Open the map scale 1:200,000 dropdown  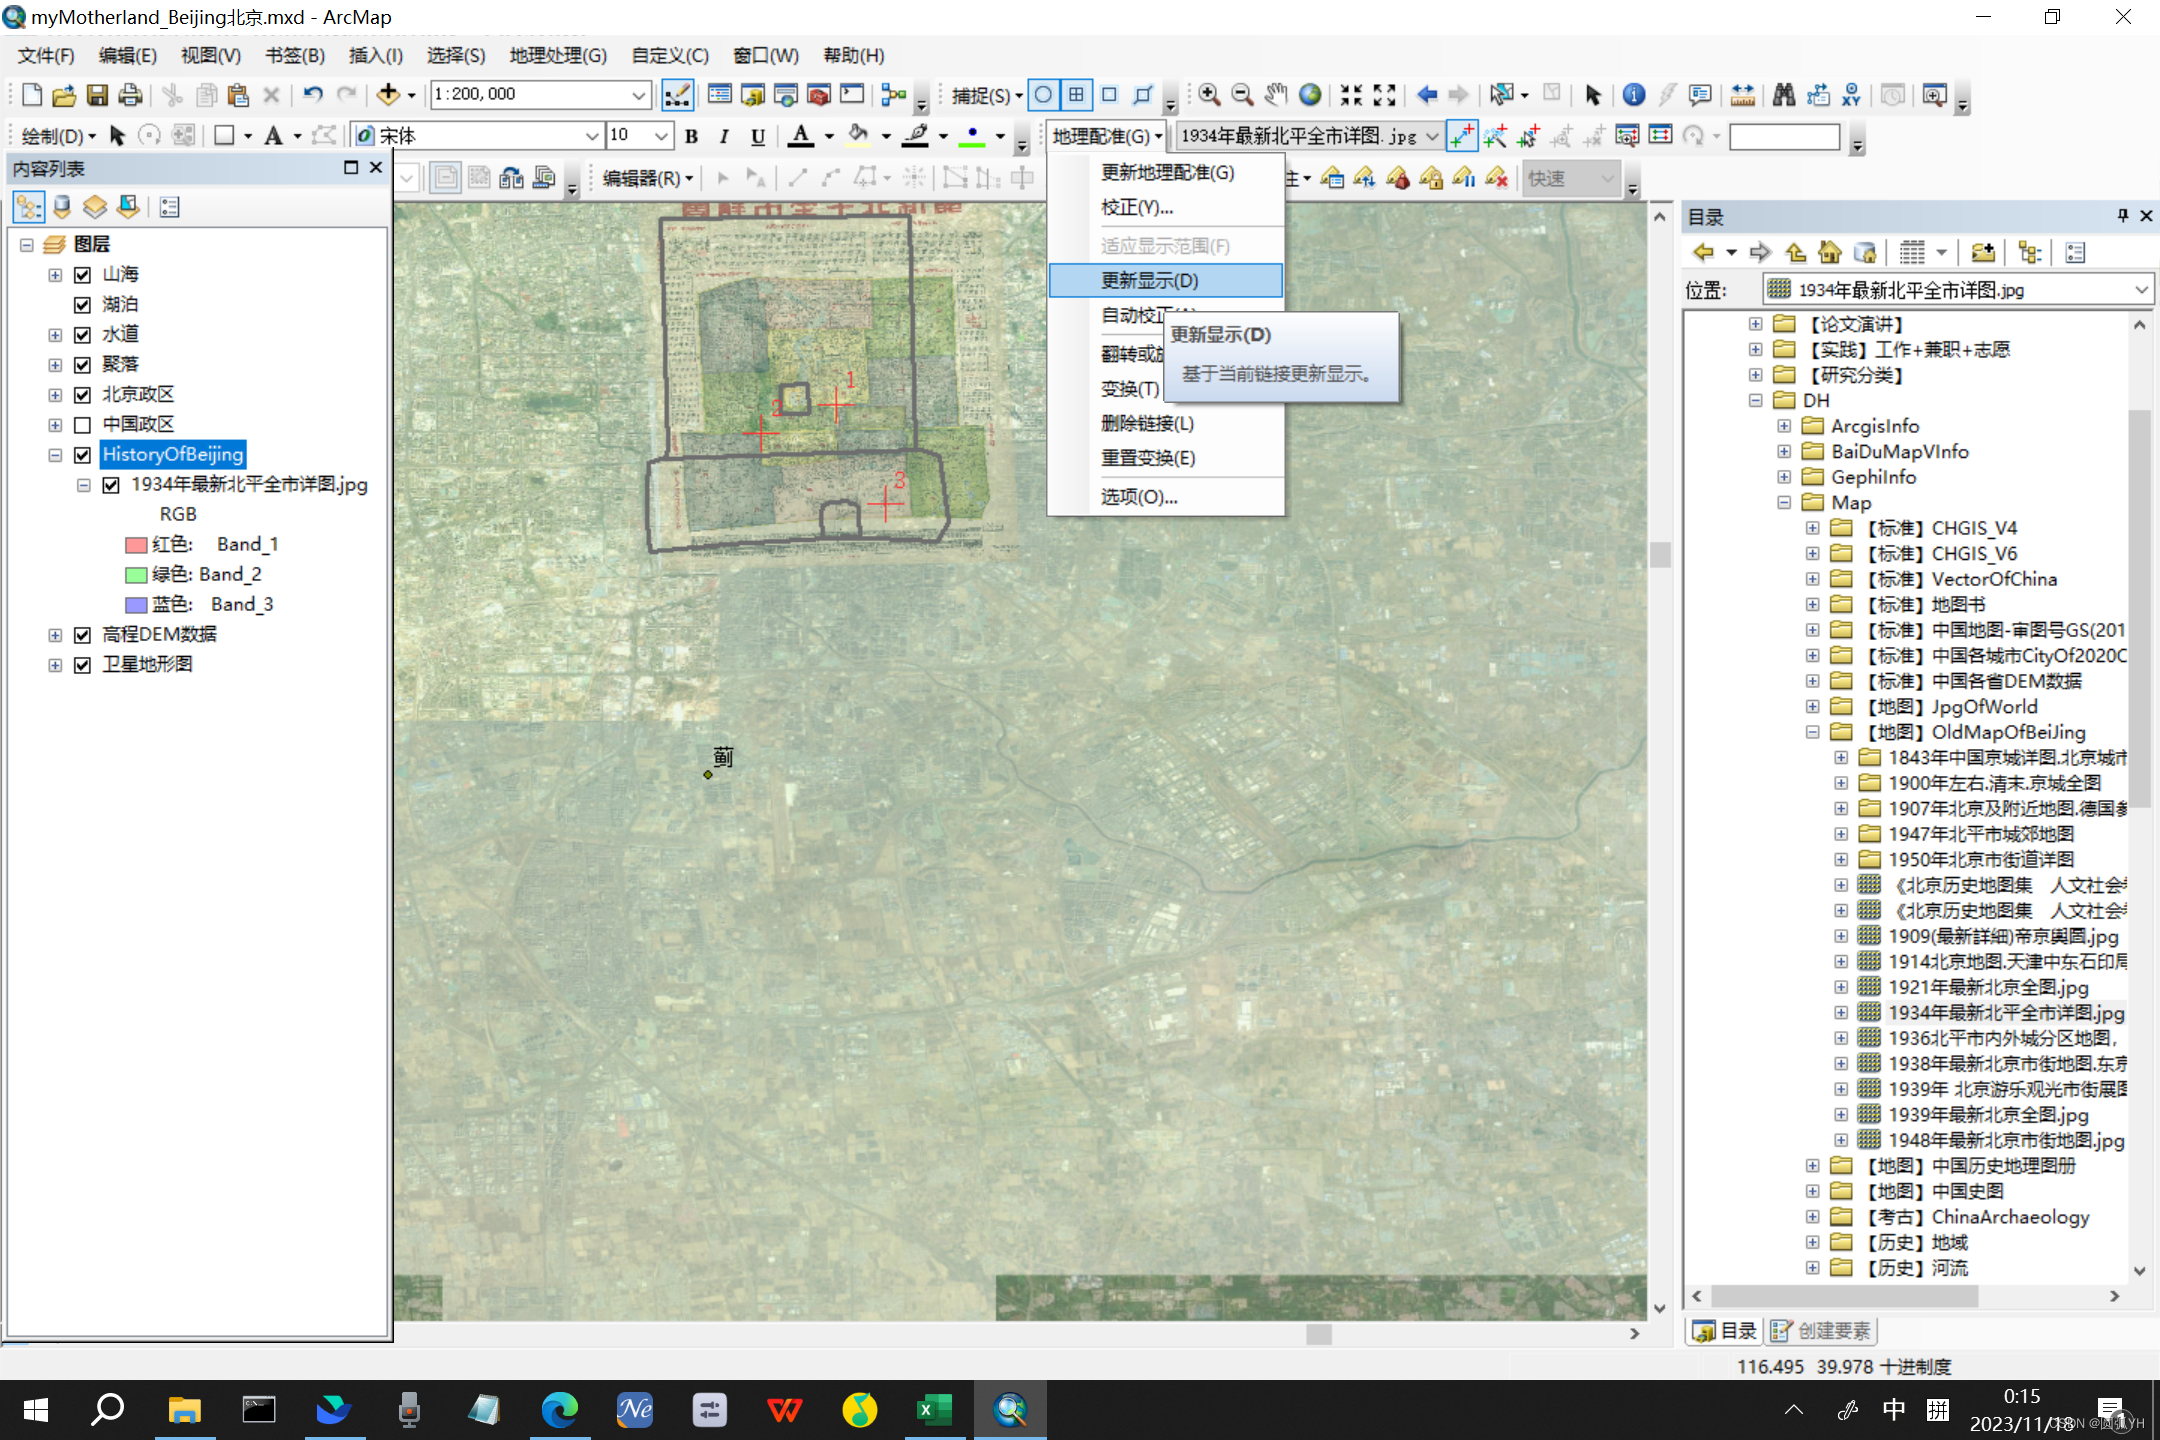[x=638, y=95]
